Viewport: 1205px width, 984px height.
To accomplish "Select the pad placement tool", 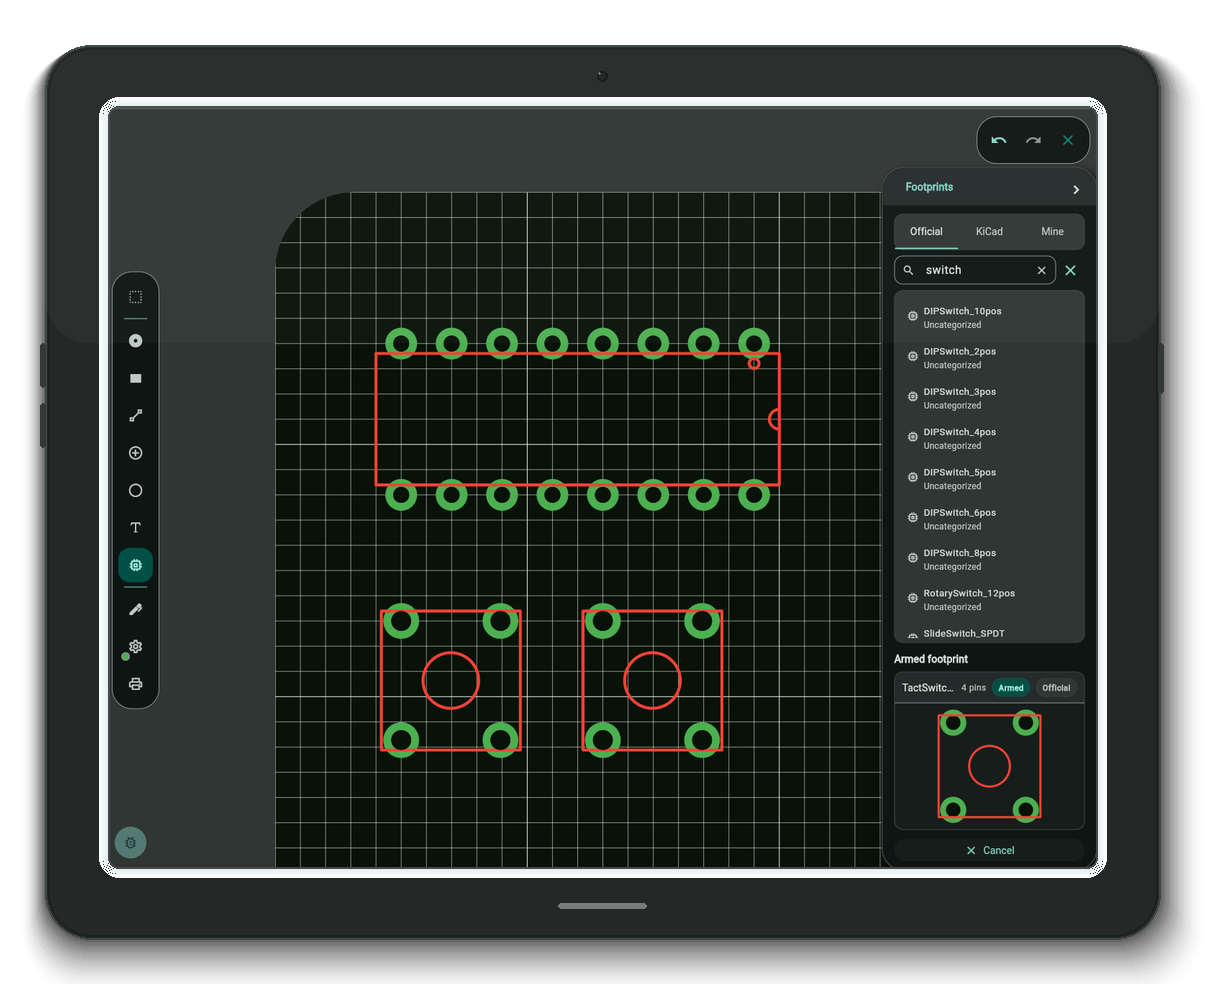I will pyautogui.click(x=135, y=341).
